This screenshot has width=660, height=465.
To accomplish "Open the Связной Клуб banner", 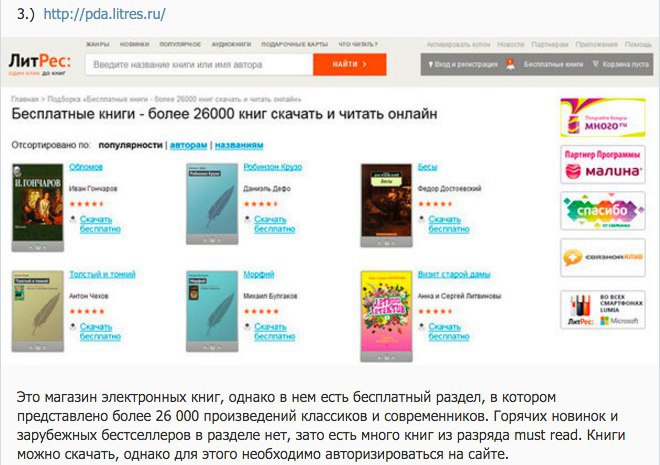I will [x=602, y=258].
